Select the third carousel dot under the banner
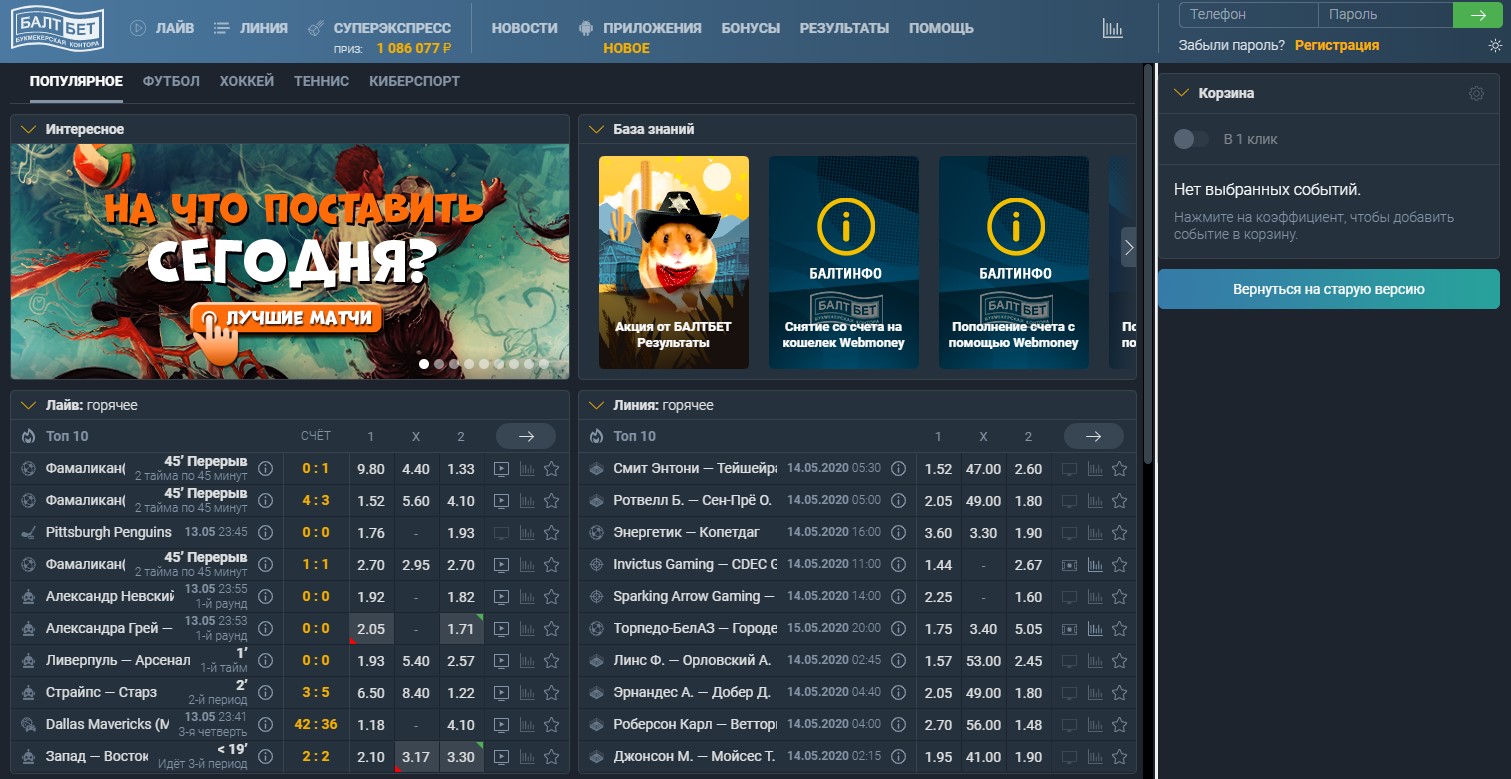The height and width of the screenshot is (779, 1511). point(453,364)
